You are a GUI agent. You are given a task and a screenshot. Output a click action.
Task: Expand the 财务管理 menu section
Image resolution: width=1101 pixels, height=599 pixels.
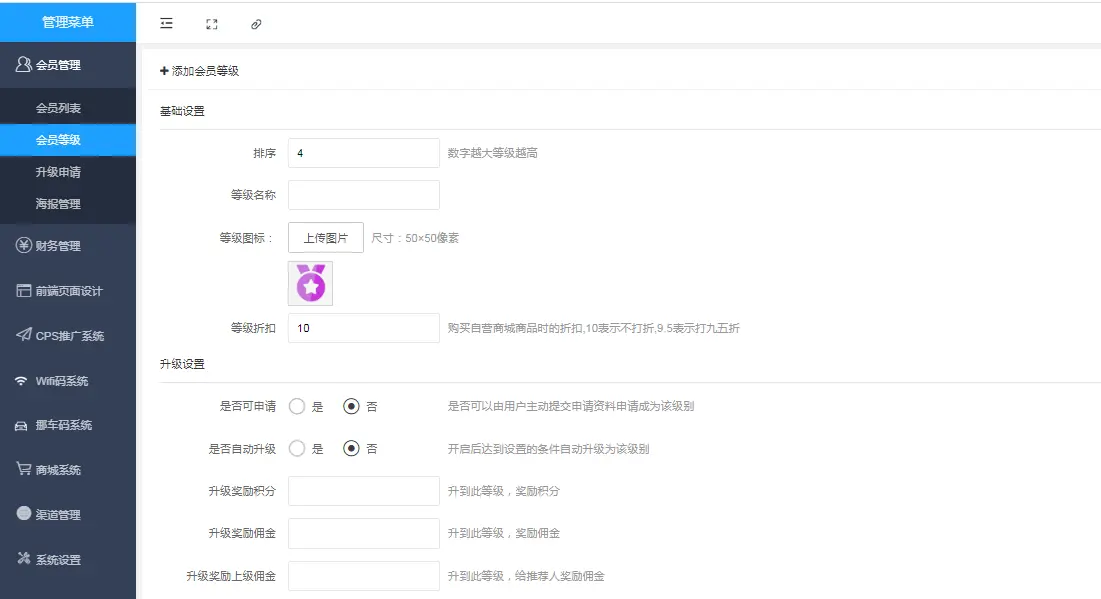click(x=68, y=246)
